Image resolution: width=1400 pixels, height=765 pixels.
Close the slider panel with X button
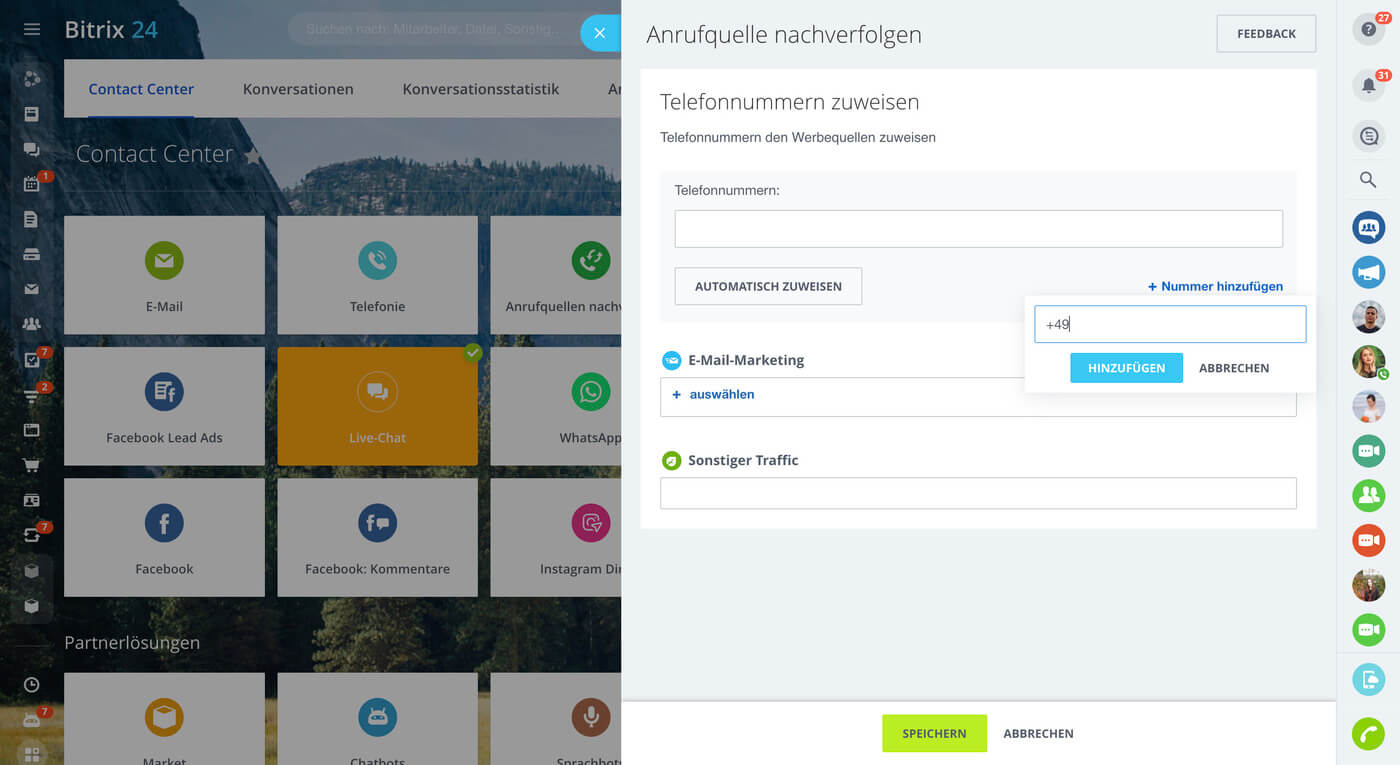pos(599,33)
